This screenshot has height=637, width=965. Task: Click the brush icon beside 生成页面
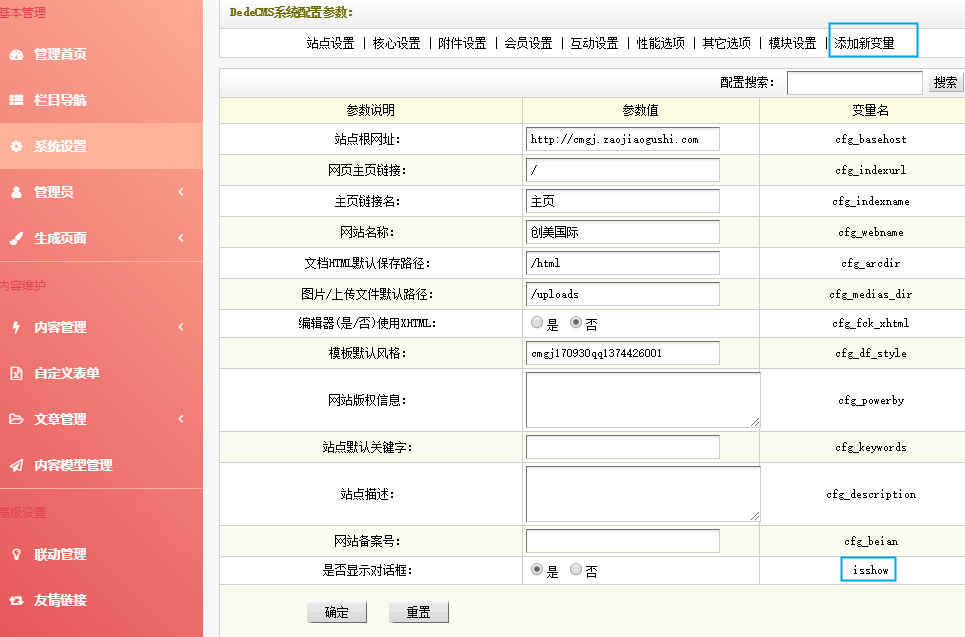(x=16, y=238)
